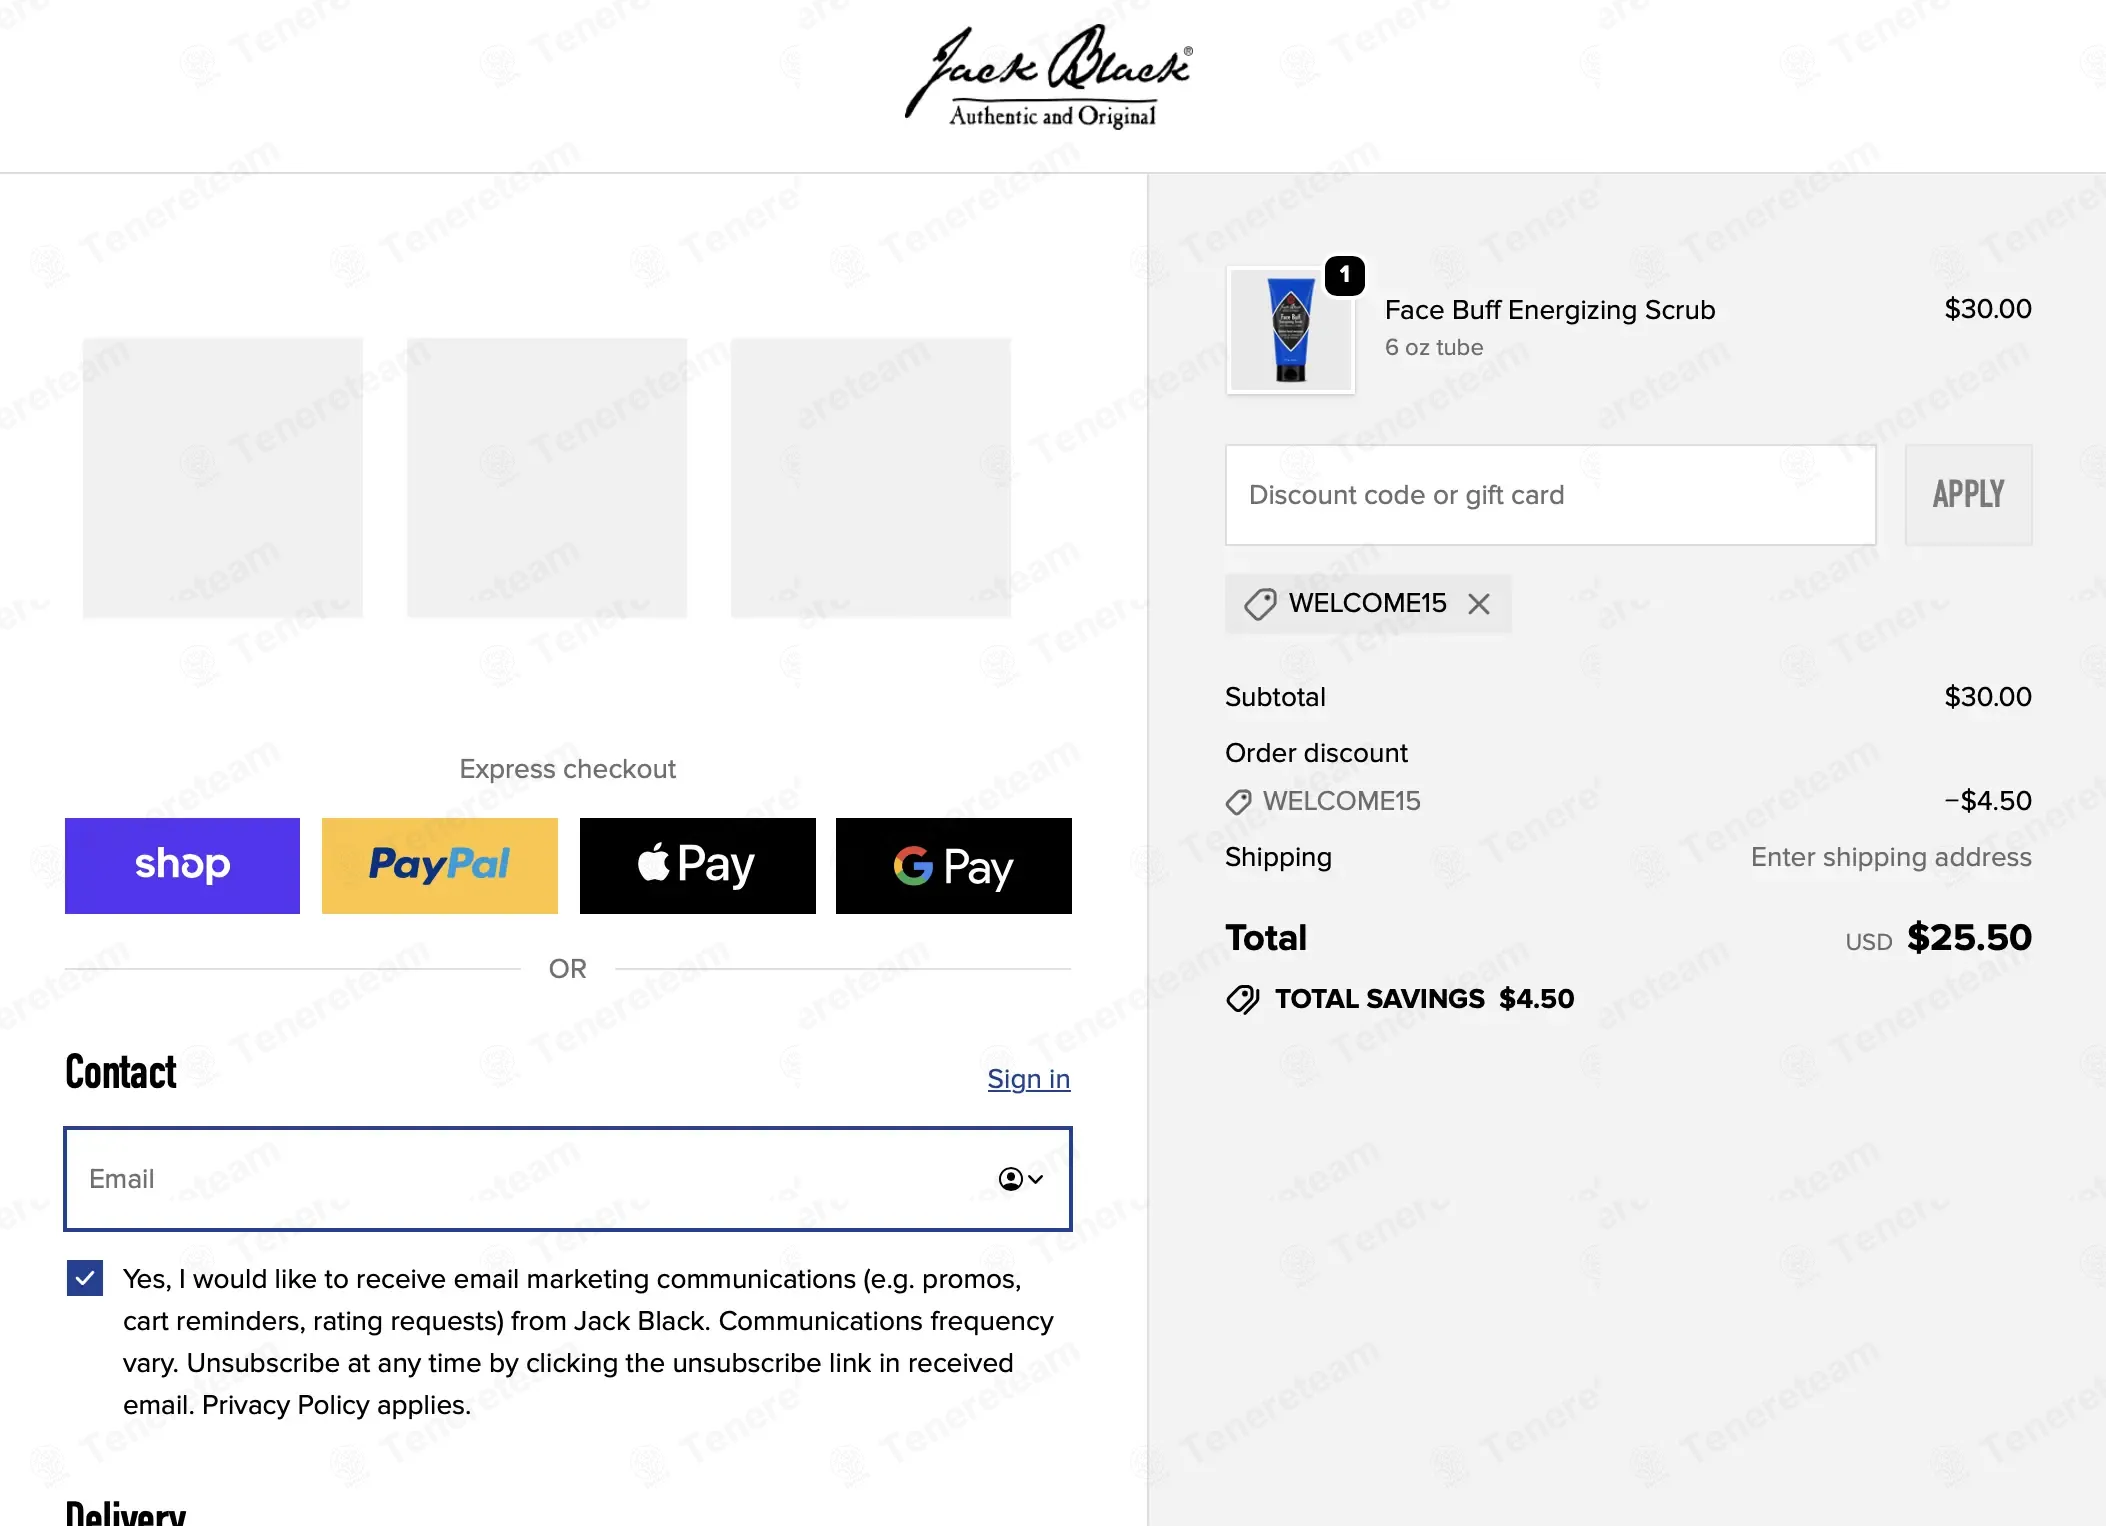Select Apple Pay express checkout
The height and width of the screenshot is (1526, 2106).
698,866
